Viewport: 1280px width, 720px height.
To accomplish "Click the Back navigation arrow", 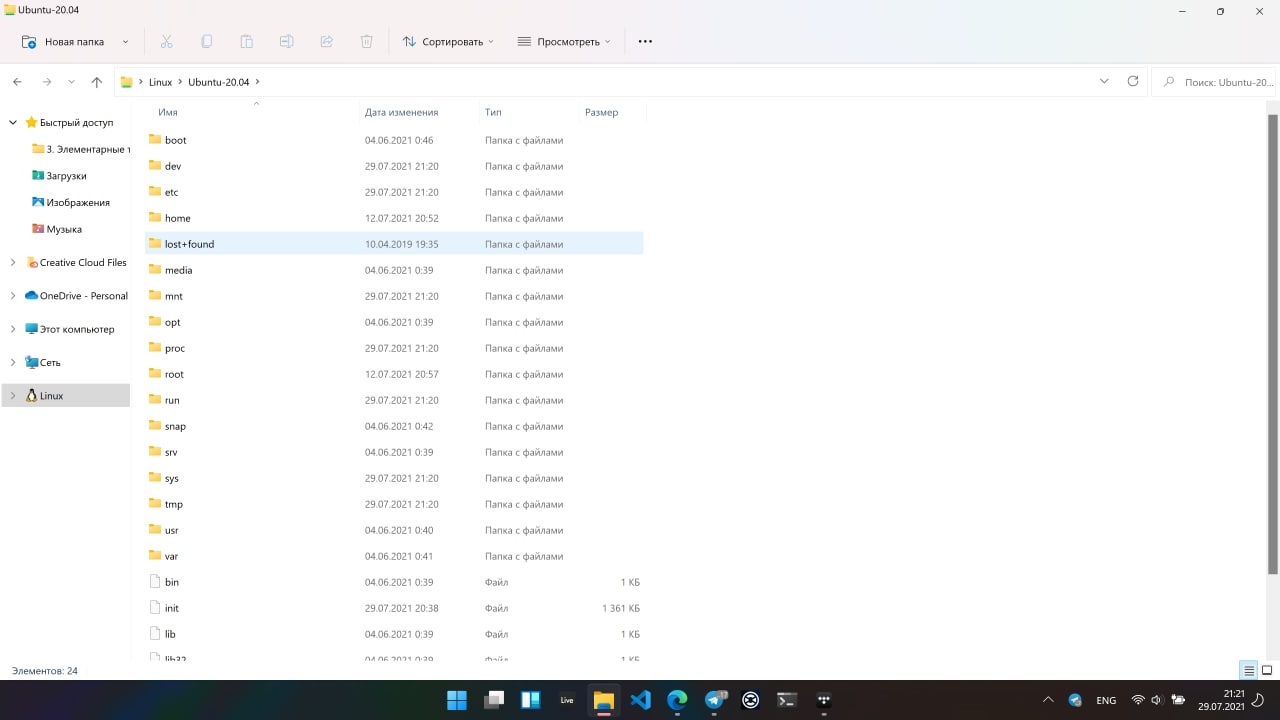I will click(x=17, y=82).
